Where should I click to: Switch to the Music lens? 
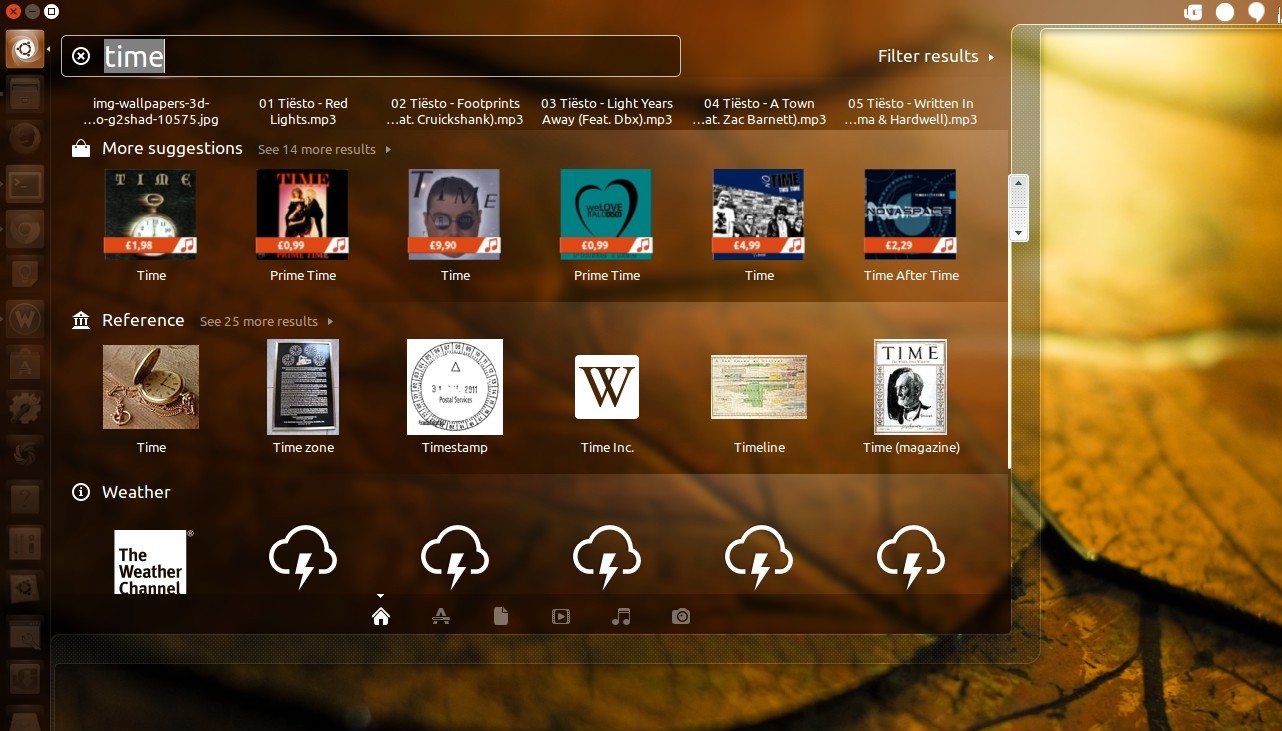pos(621,616)
